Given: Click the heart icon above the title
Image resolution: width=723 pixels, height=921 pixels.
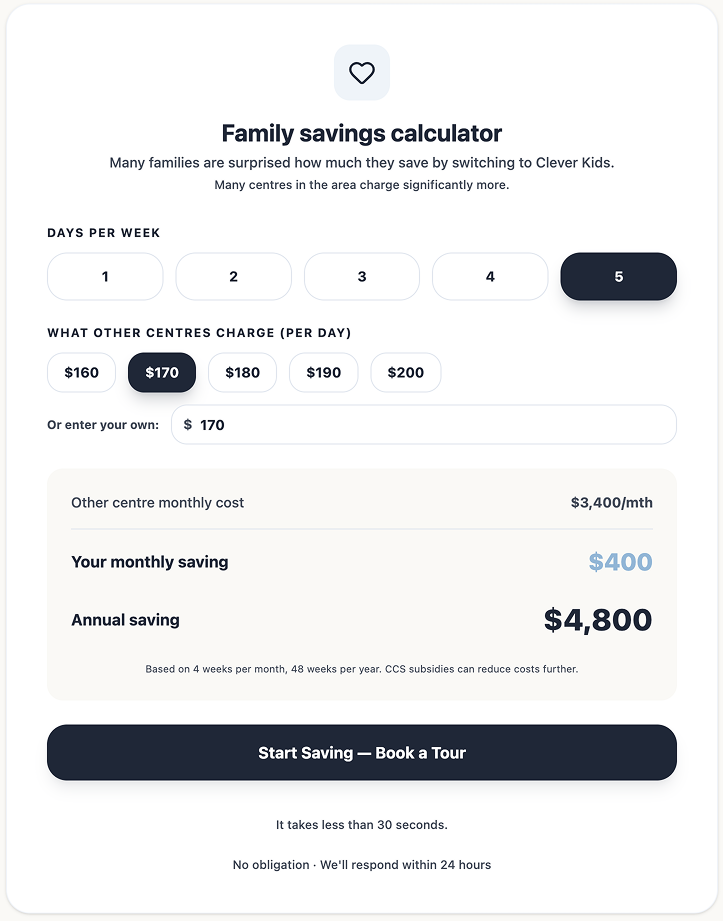Looking at the screenshot, I should click(x=362, y=73).
